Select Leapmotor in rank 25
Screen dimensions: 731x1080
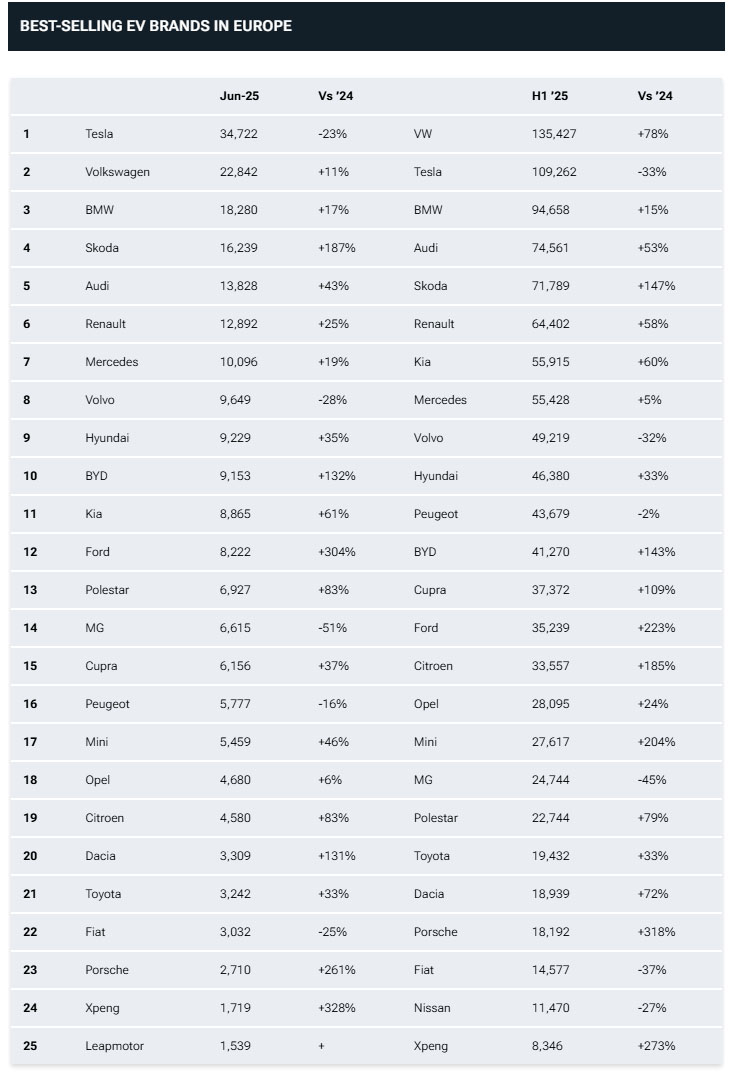pos(114,1046)
